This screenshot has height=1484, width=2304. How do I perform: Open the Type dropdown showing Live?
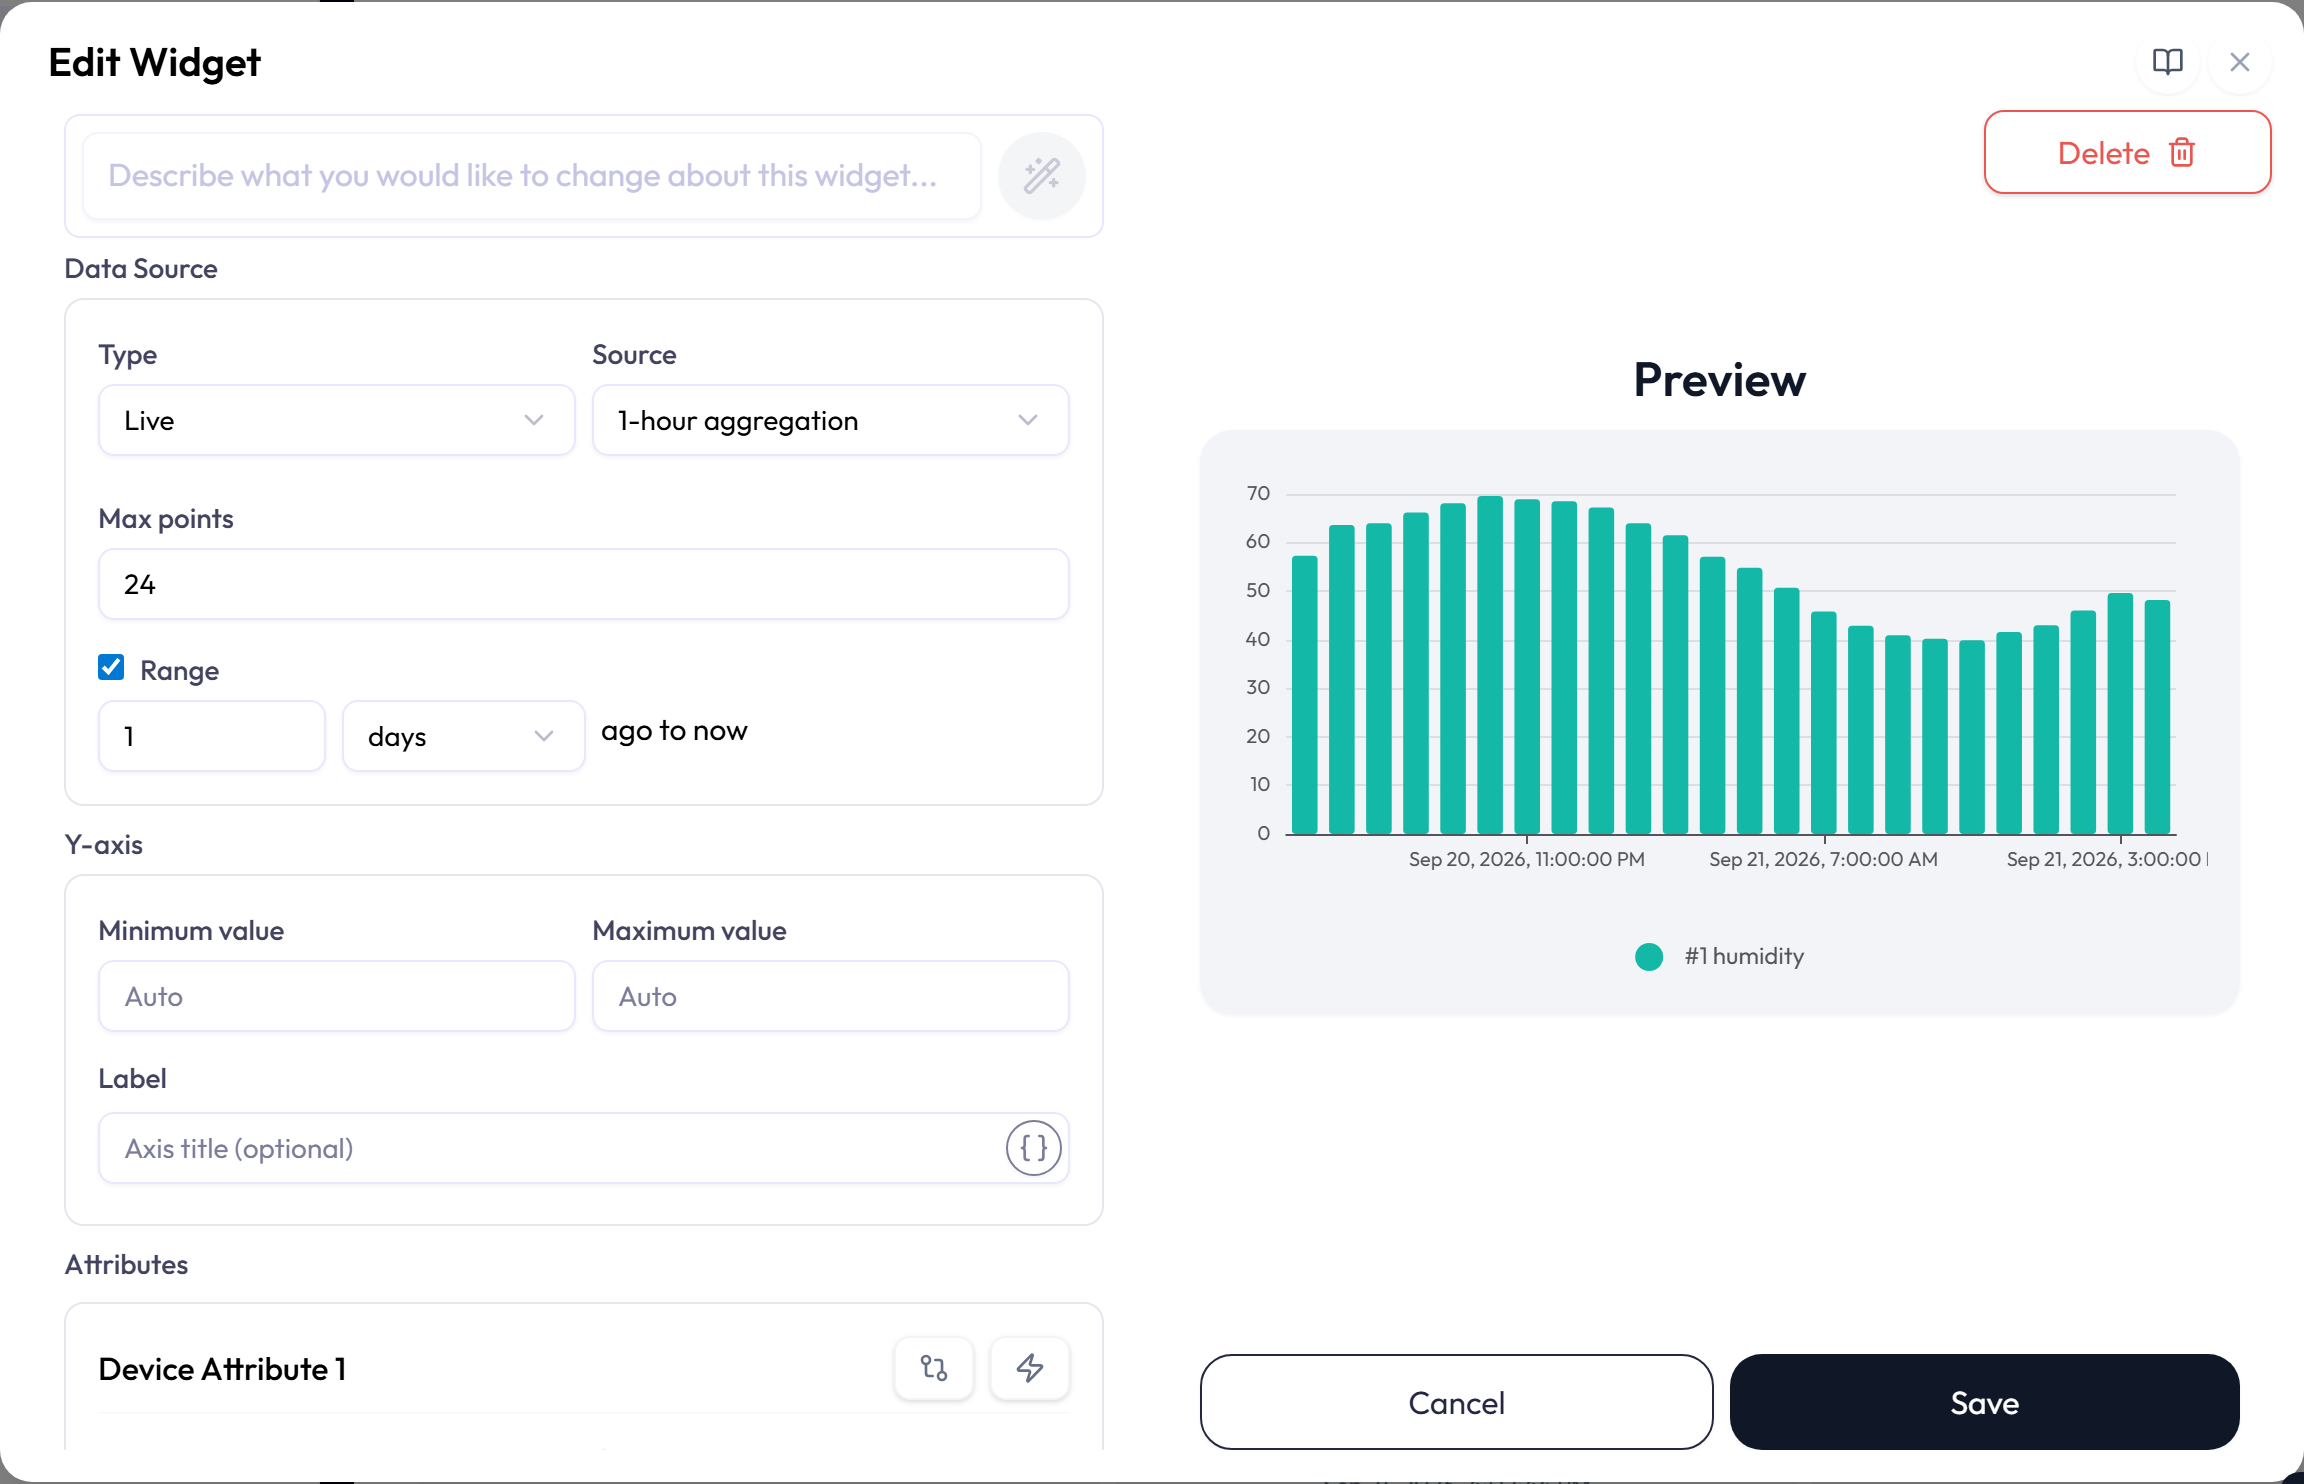336,420
